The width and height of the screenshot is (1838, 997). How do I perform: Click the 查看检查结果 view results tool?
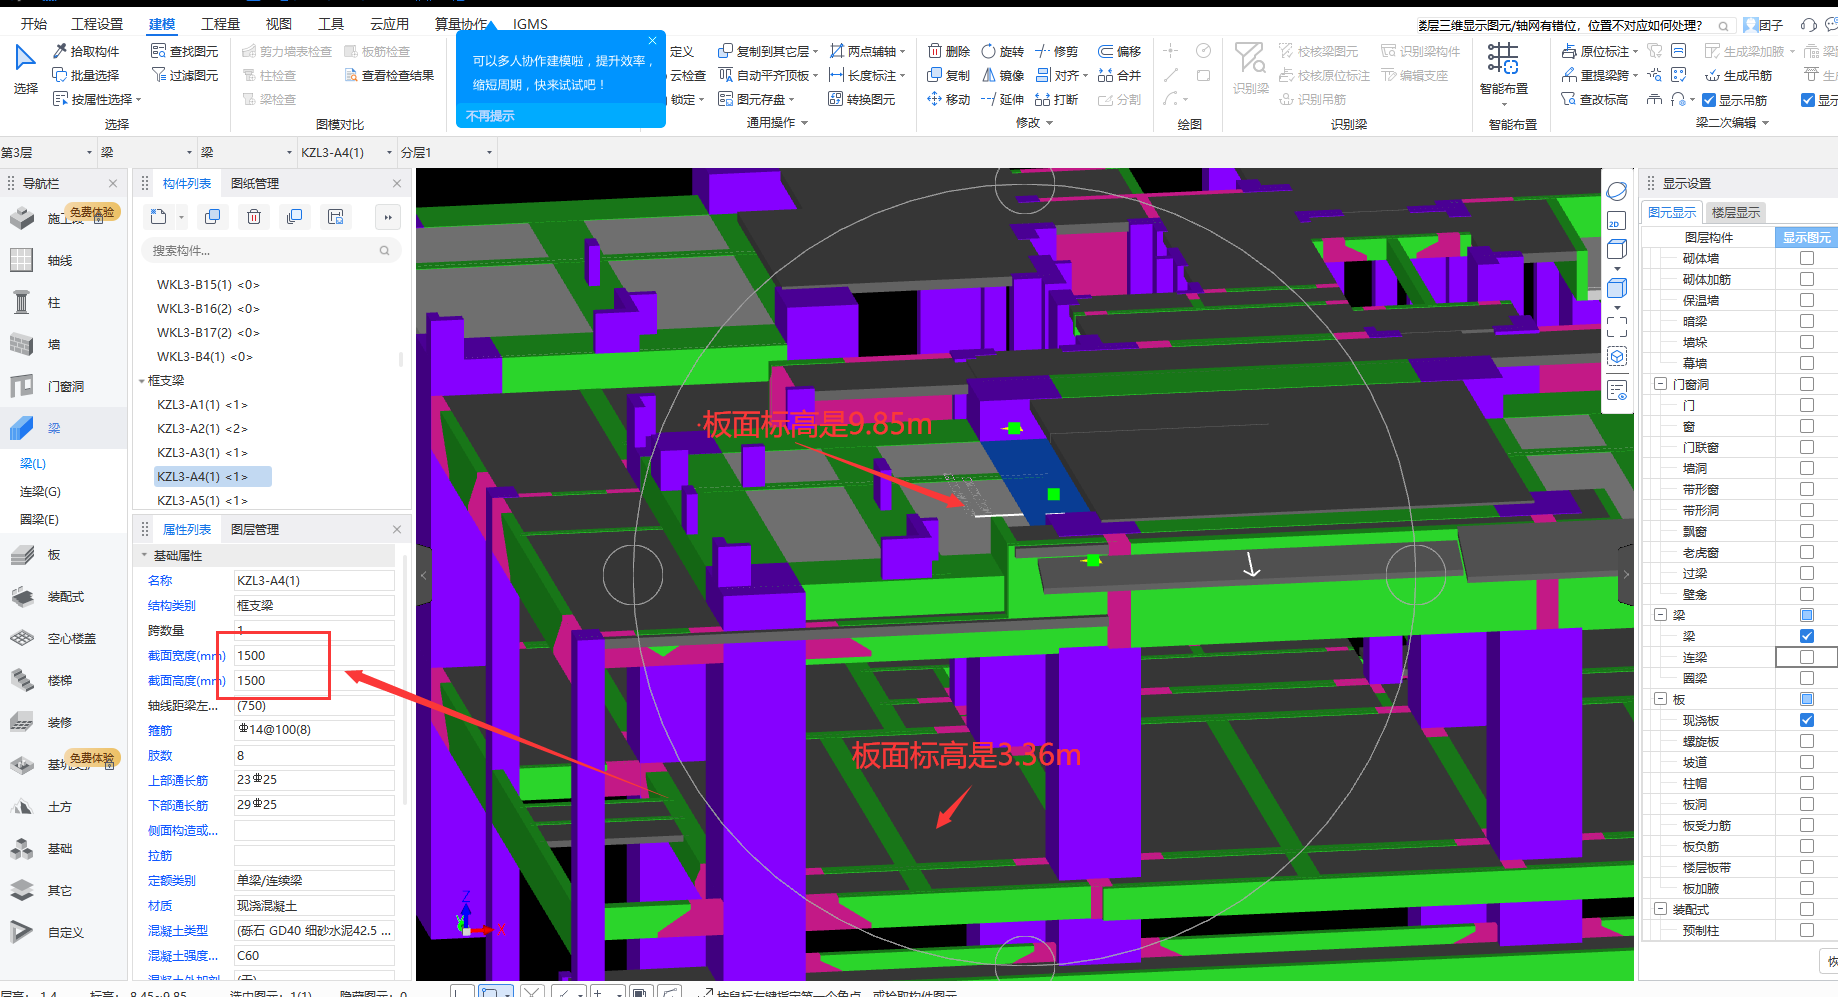pyautogui.click(x=388, y=75)
